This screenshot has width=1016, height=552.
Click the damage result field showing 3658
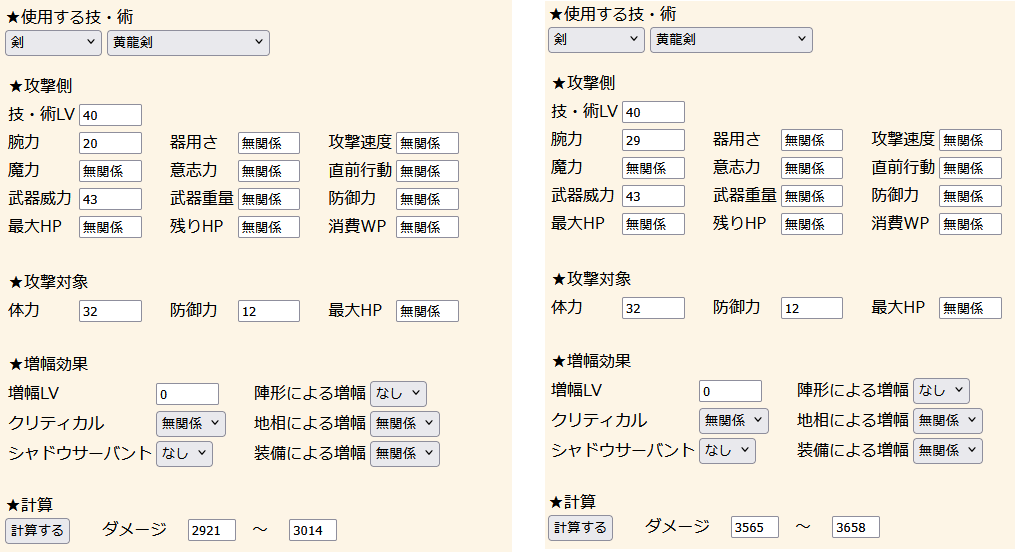855,527
